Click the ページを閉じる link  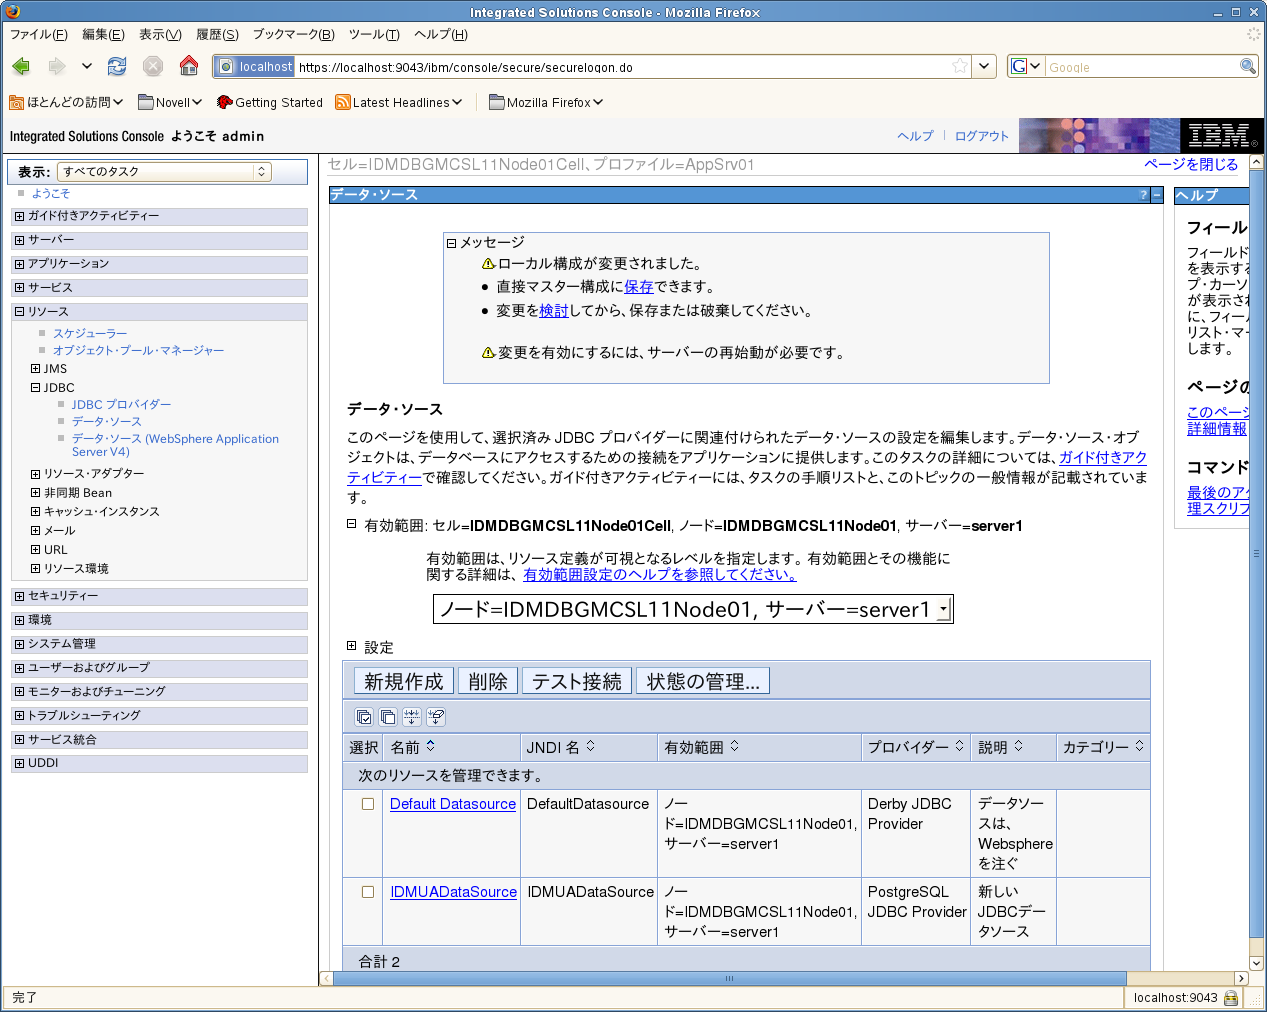(x=1191, y=165)
